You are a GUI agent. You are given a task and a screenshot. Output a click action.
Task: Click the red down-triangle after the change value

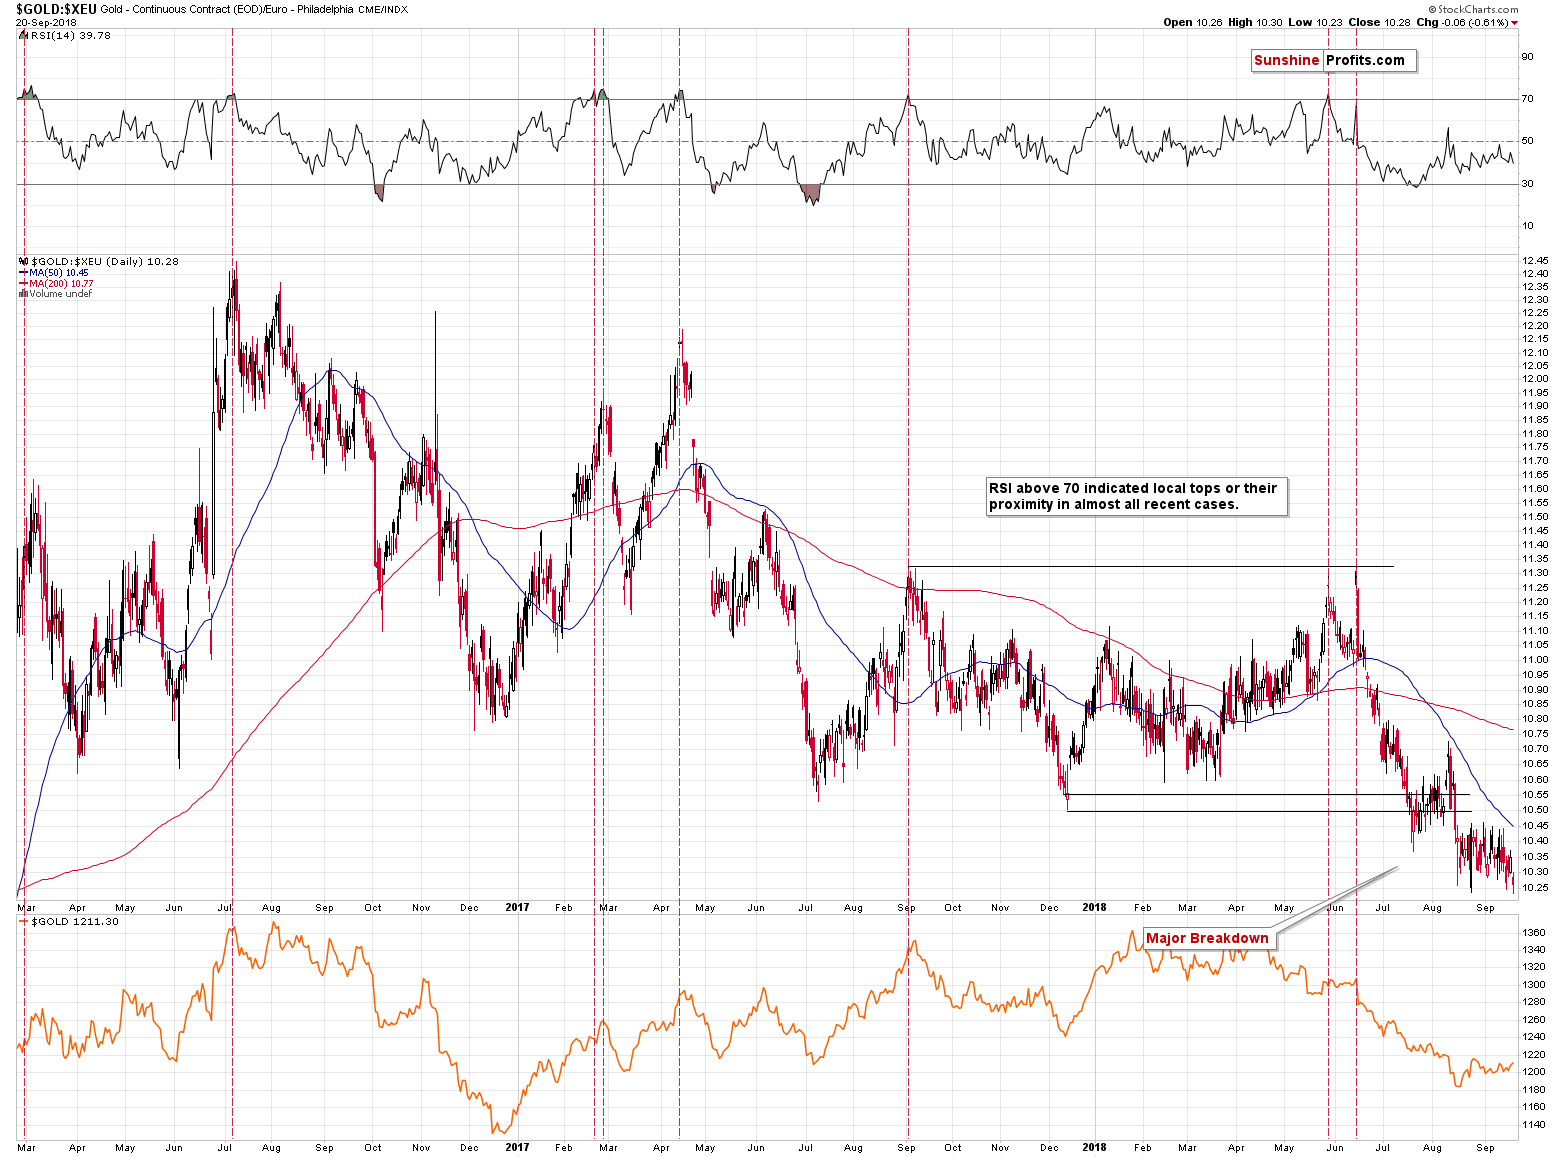point(1515,23)
